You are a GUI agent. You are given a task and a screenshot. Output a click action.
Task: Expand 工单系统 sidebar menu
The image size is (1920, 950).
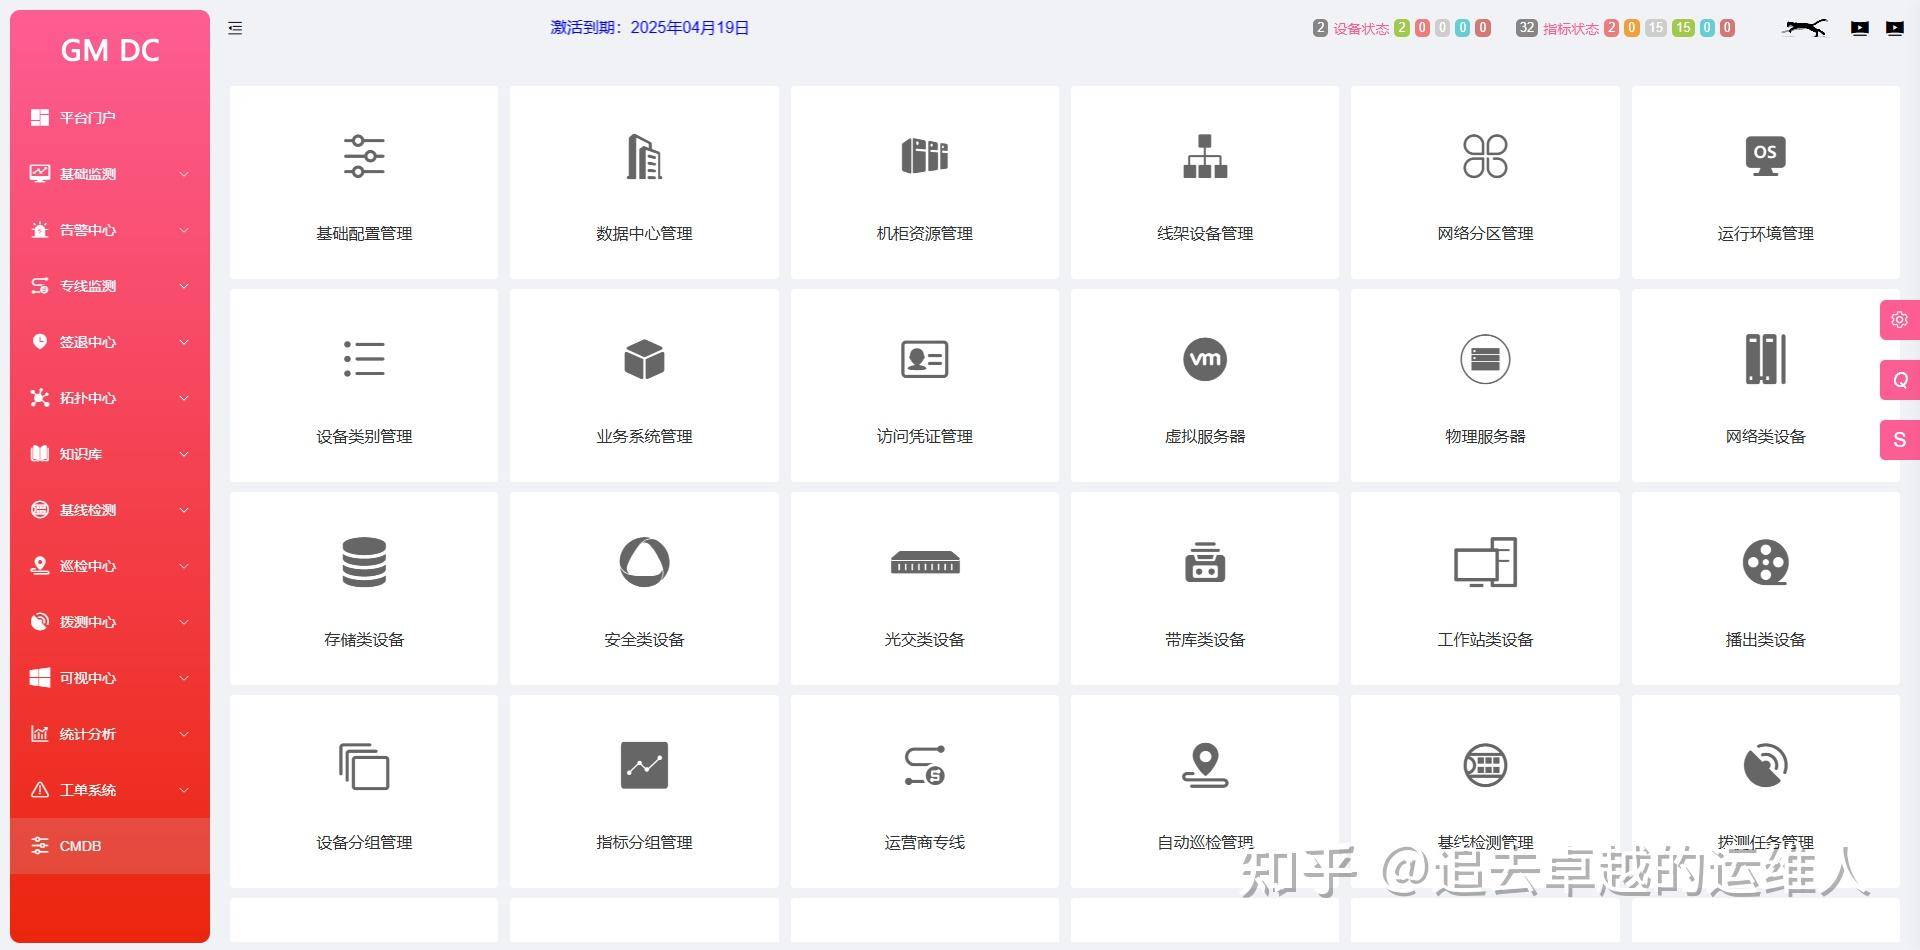pyautogui.click(x=110, y=790)
